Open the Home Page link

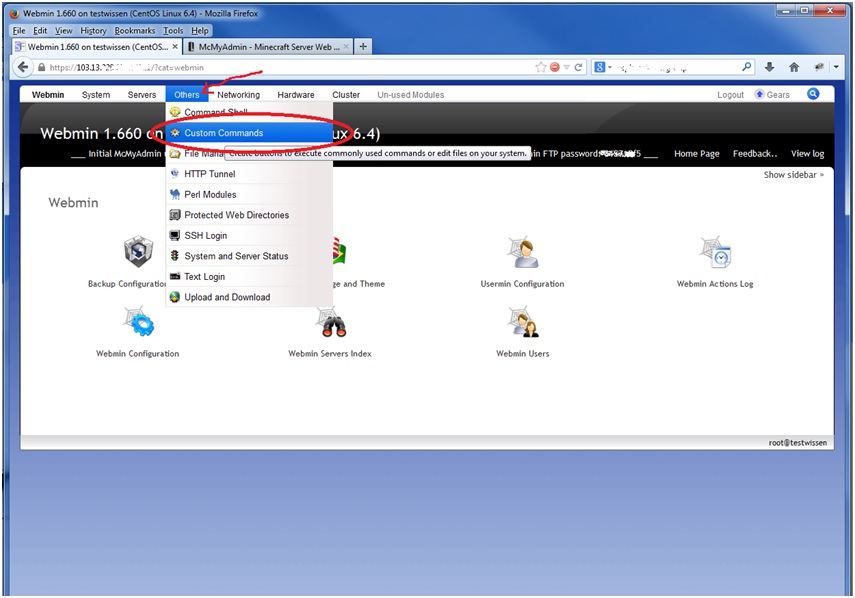tap(696, 154)
